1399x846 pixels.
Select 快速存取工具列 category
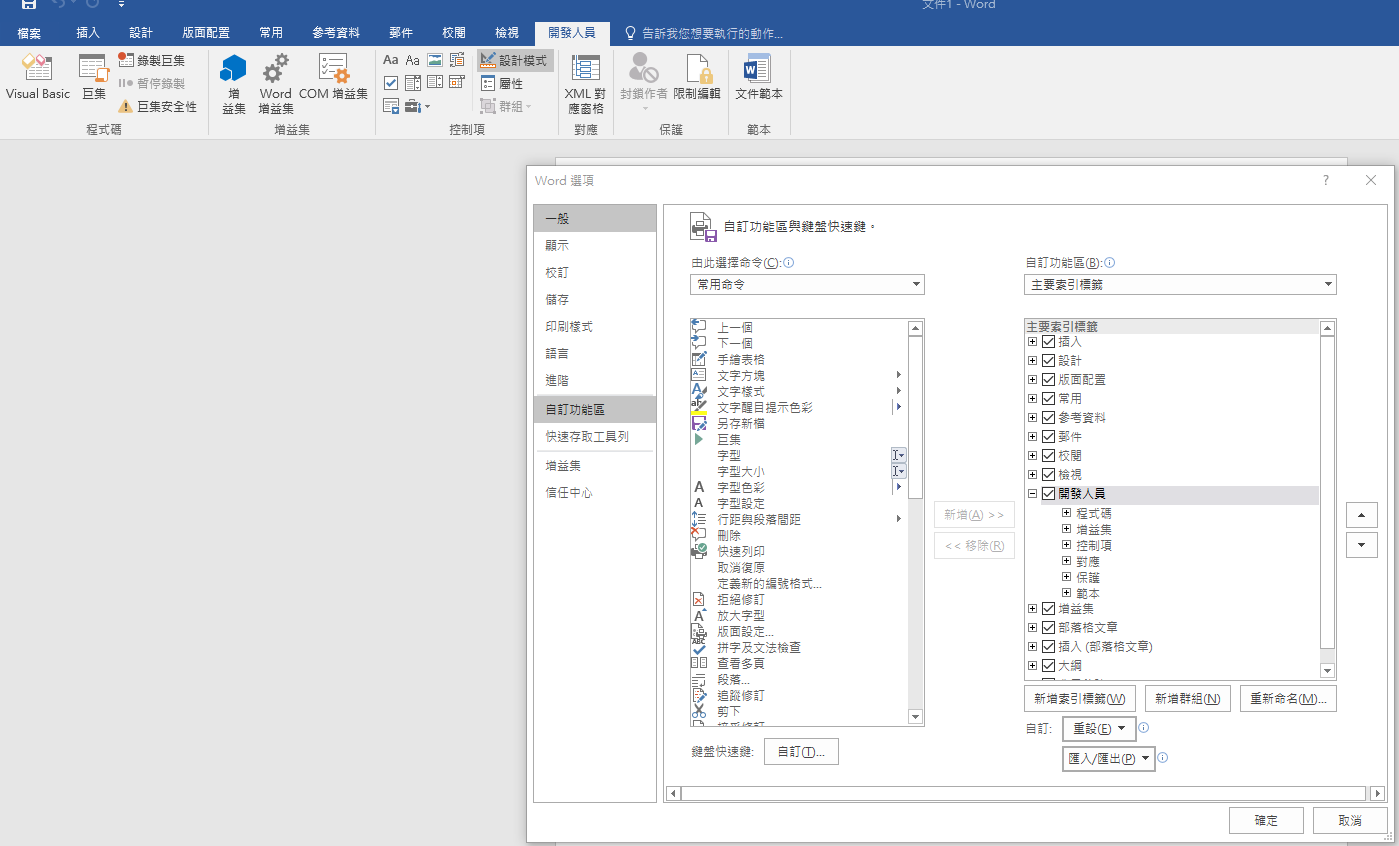(595, 437)
